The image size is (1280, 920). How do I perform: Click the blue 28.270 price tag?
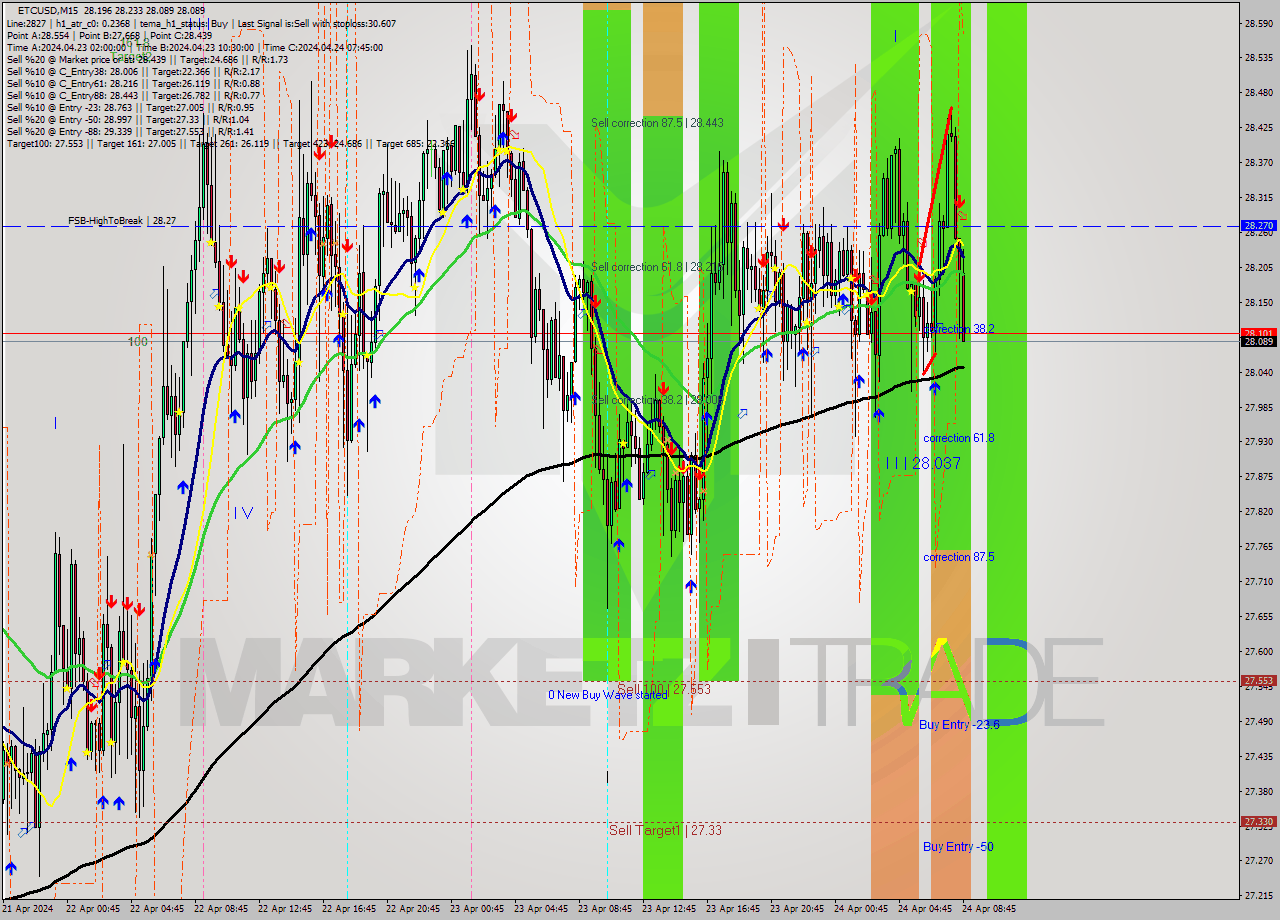[x=1258, y=226]
